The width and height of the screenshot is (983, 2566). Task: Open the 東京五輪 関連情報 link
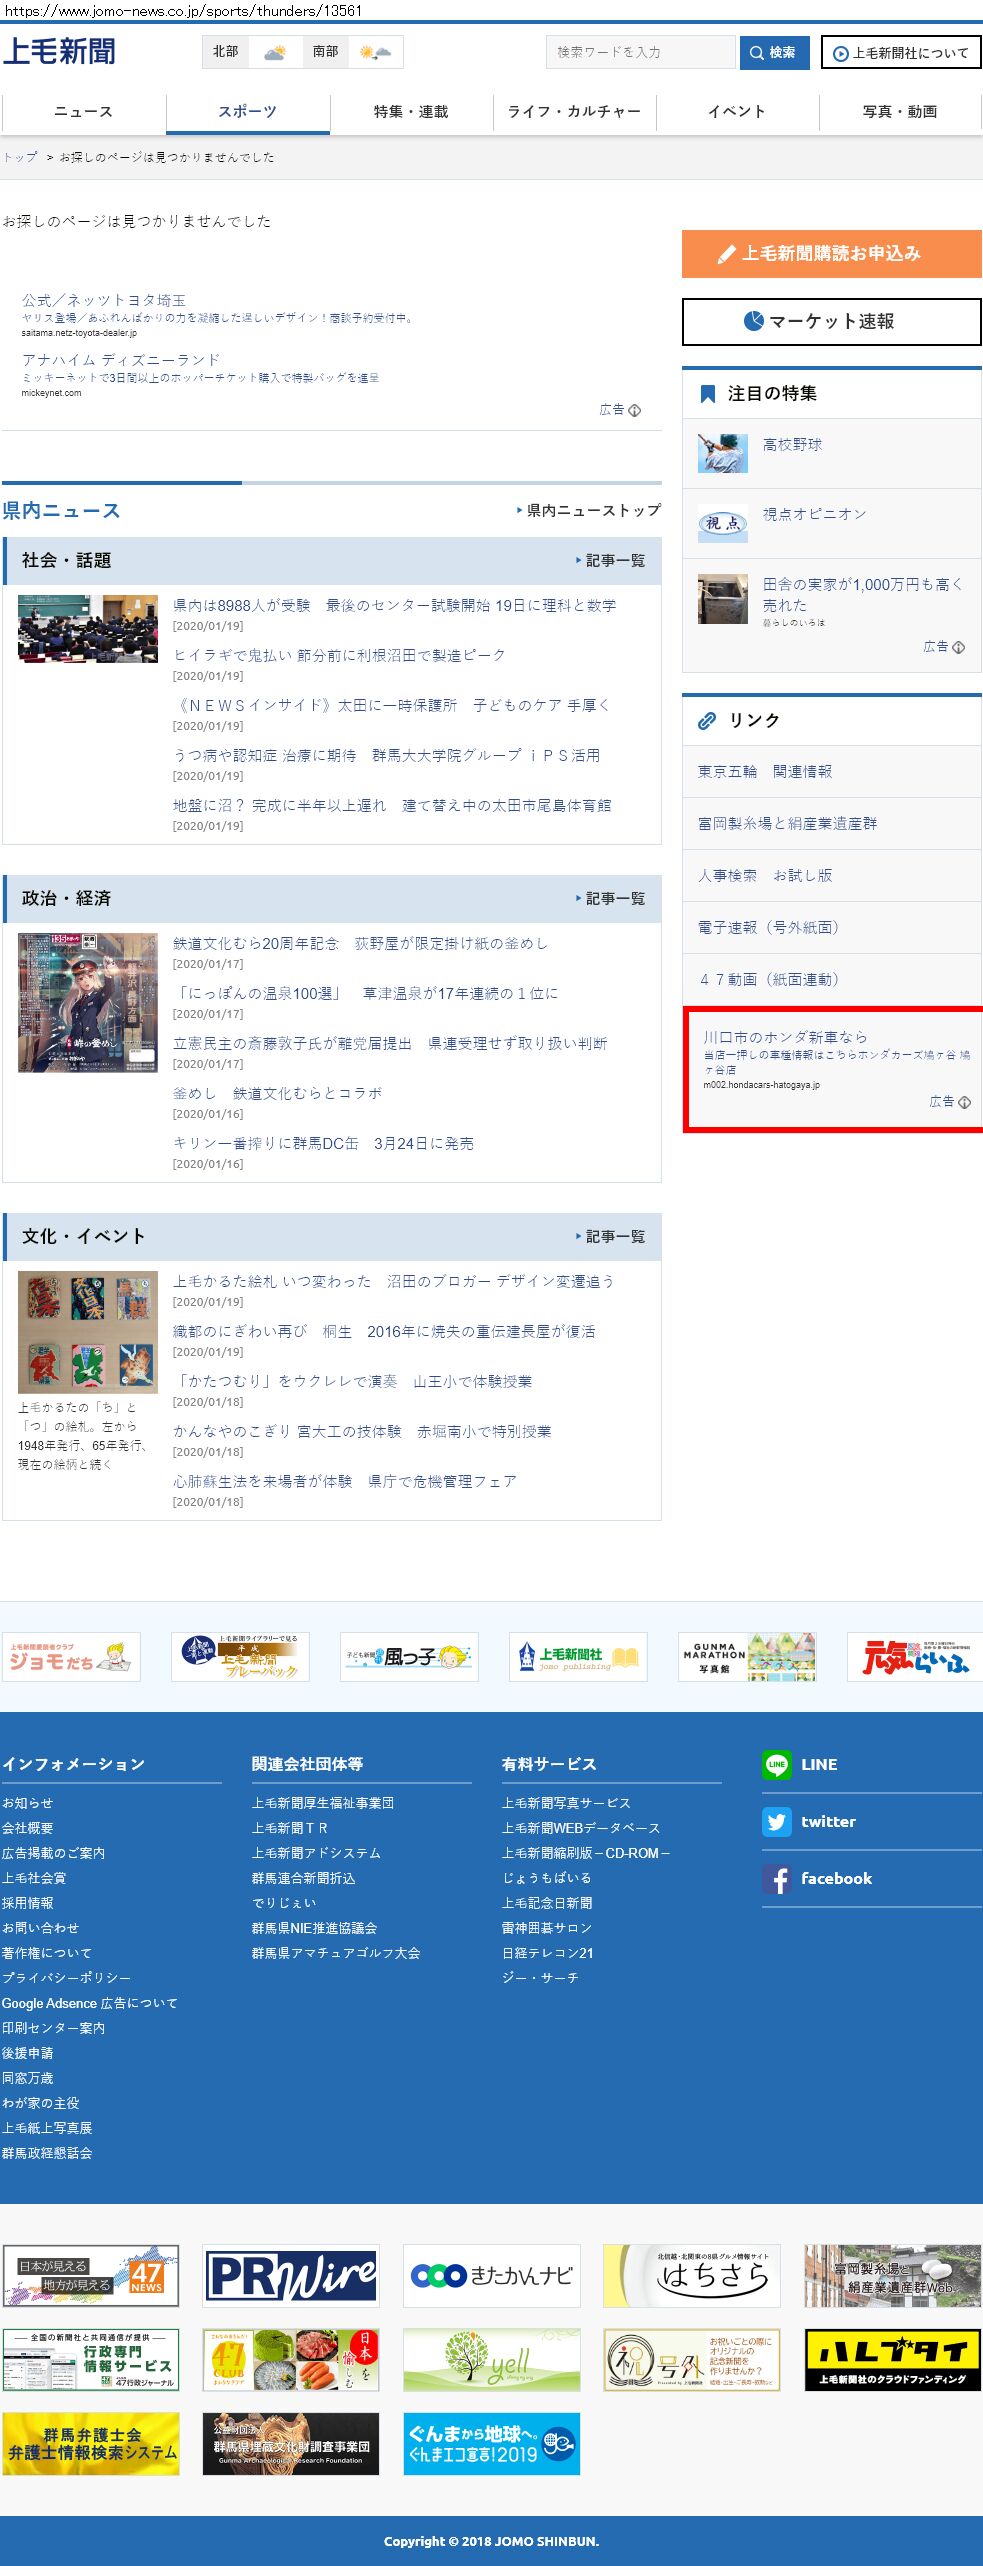pos(765,772)
